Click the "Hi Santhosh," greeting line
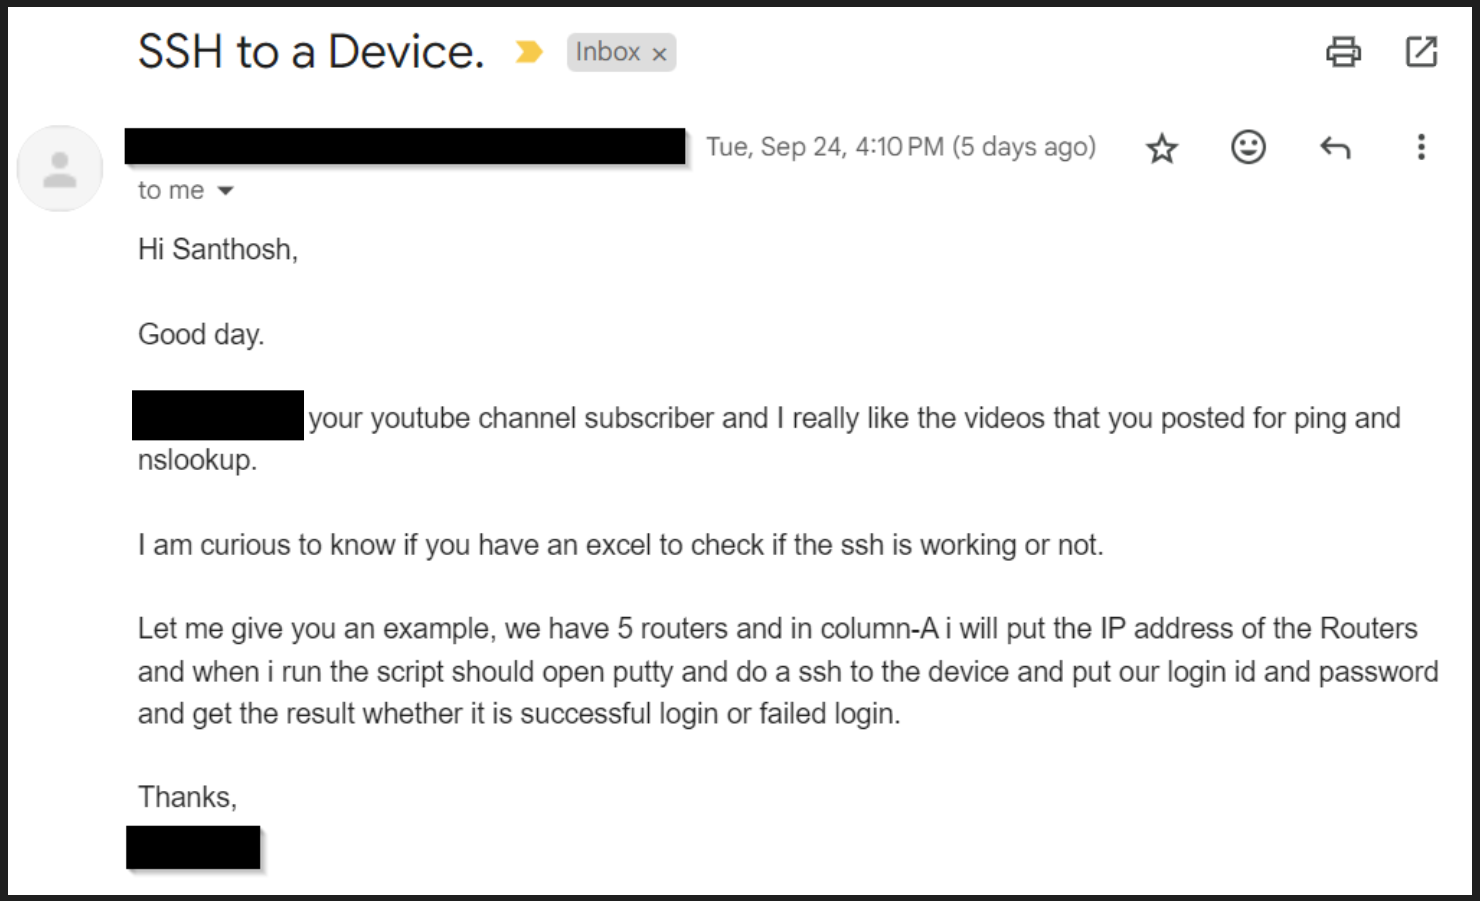 tap(218, 249)
